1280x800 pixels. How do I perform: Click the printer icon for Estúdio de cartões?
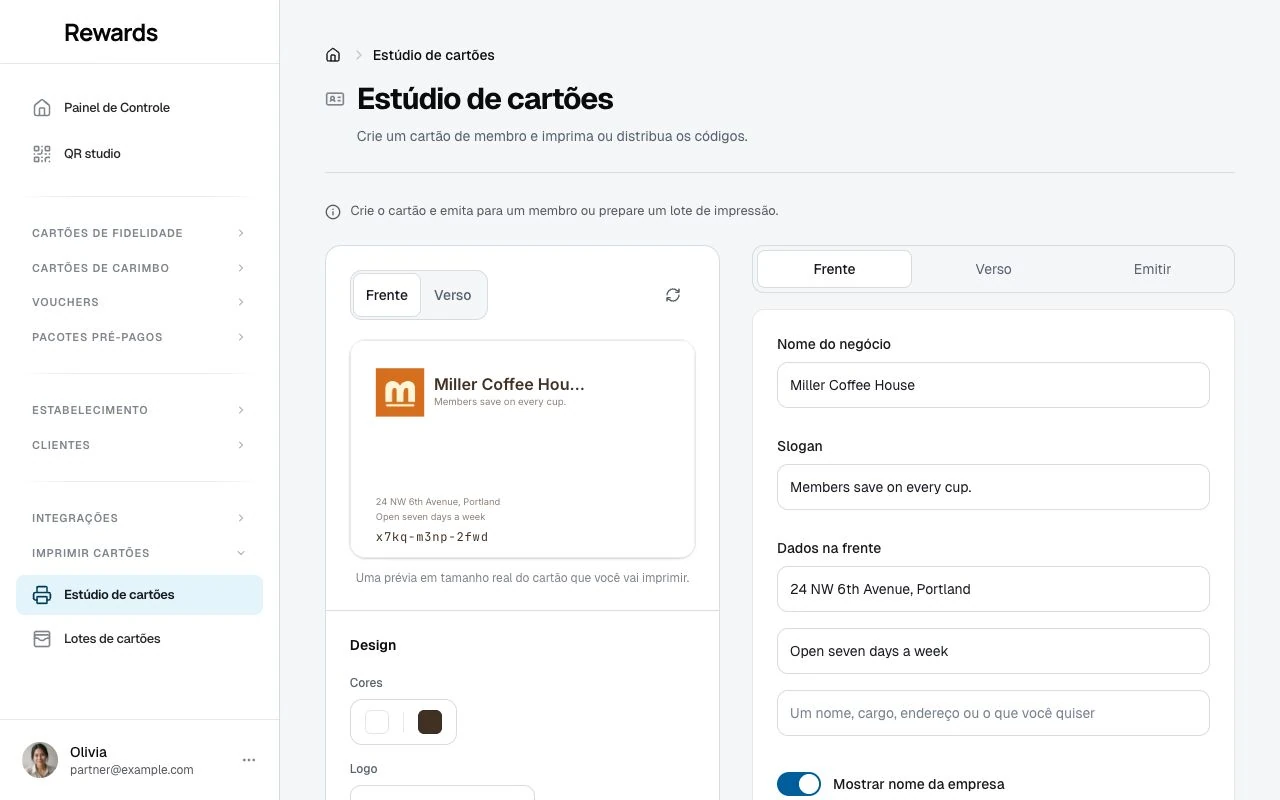pos(42,595)
